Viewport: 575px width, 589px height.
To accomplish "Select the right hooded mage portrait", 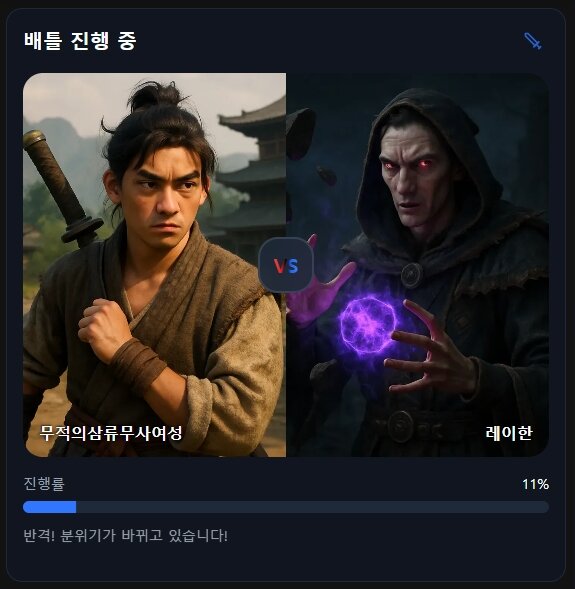I will (x=417, y=265).
